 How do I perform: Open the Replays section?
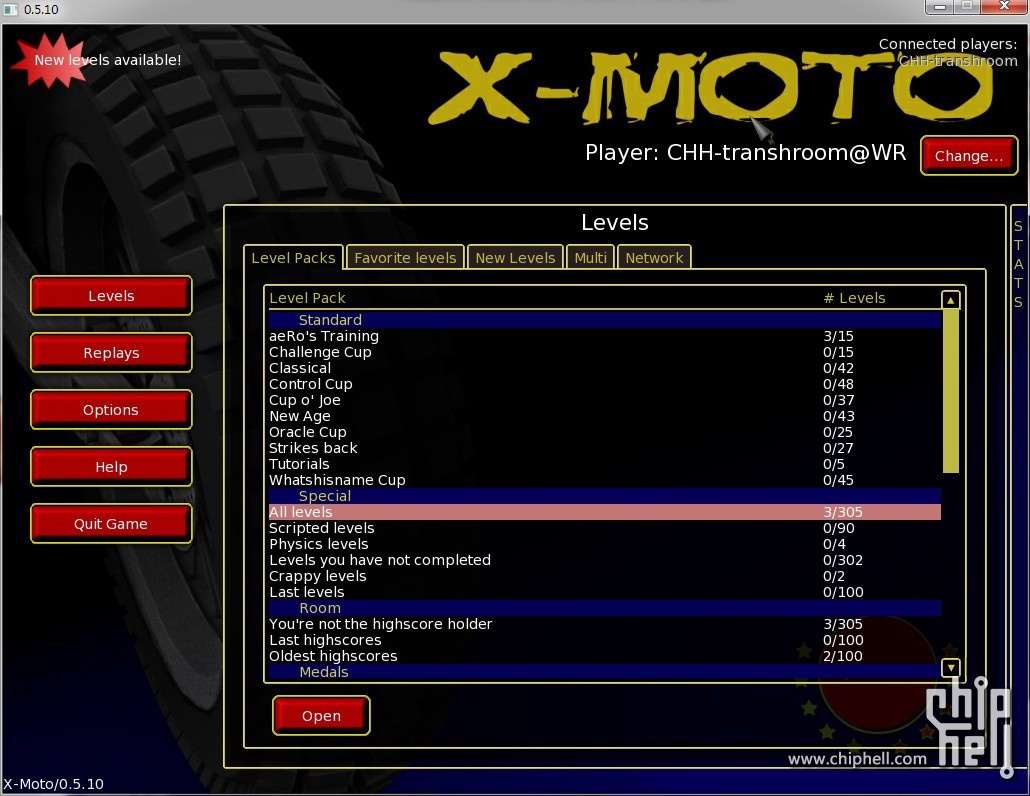click(x=111, y=353)
